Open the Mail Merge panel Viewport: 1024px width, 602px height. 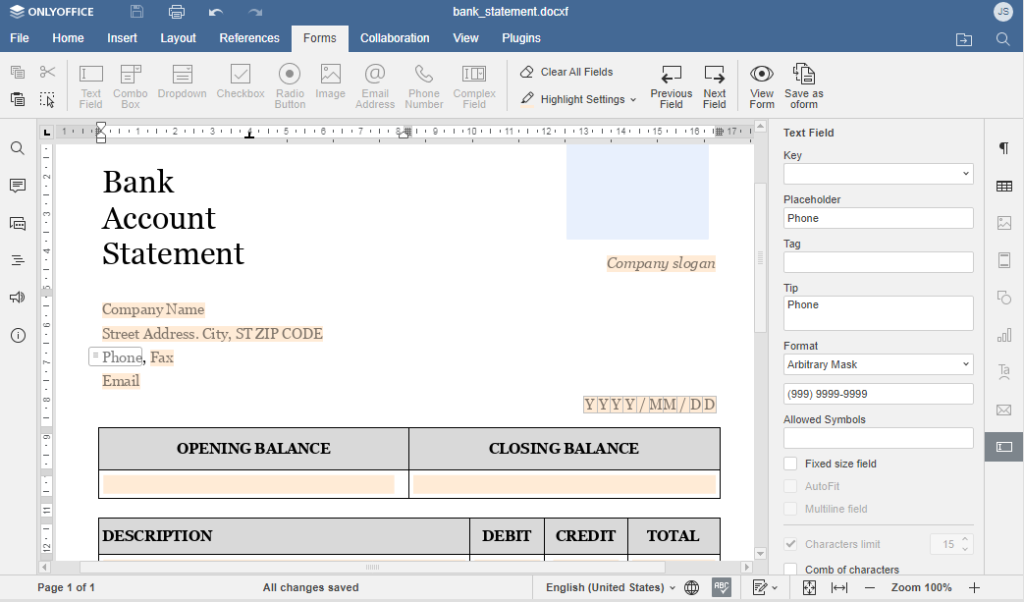click(1004, 410)
